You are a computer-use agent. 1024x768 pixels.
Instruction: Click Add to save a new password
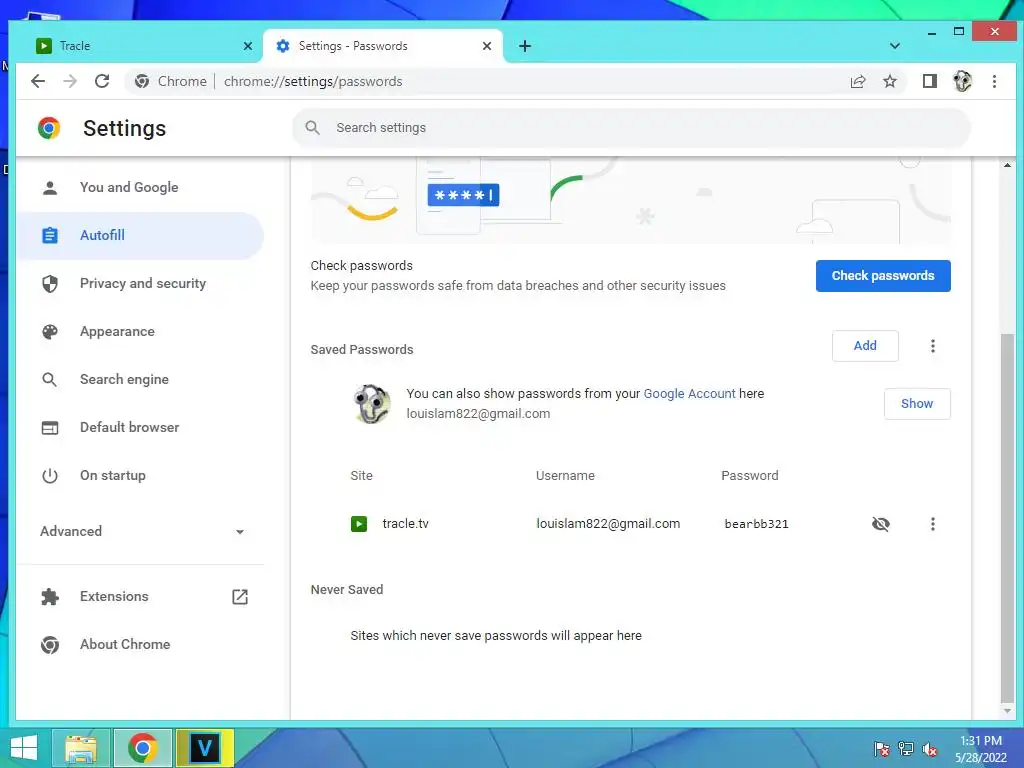point(865,345)
